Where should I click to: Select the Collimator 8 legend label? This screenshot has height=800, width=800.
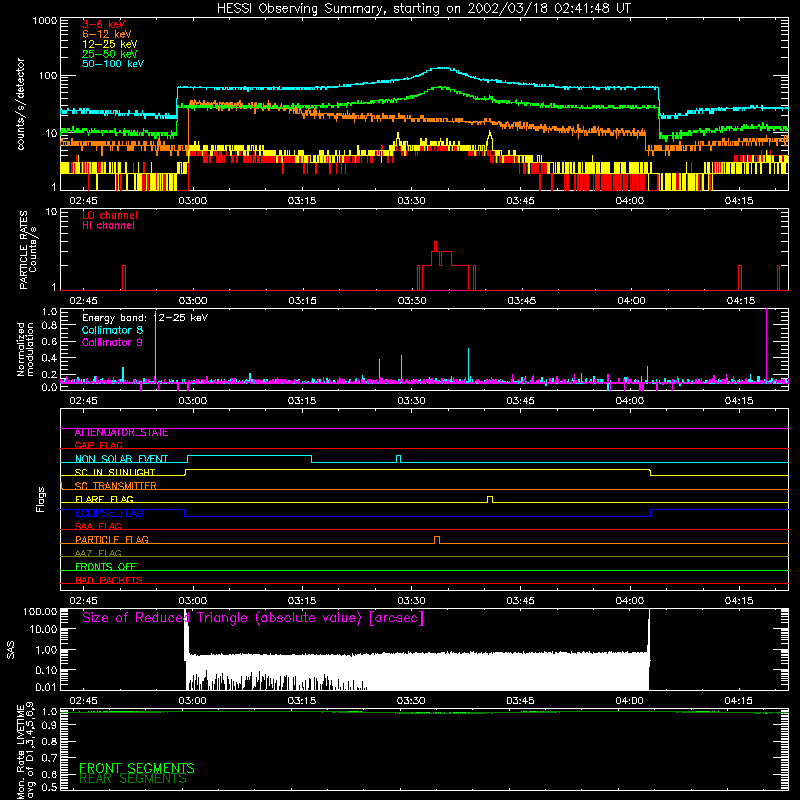pyautogui.click(x=112, y=330)
